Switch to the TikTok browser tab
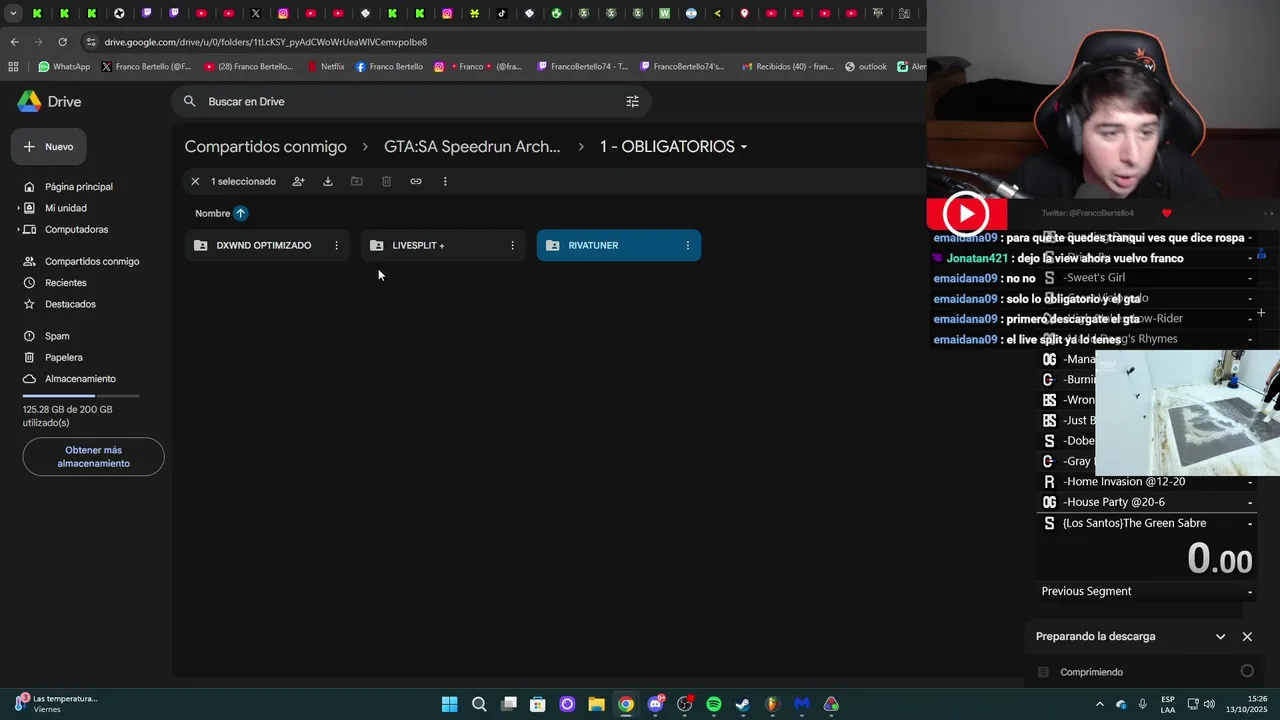1280x720 pixels. tap(502, 13)
